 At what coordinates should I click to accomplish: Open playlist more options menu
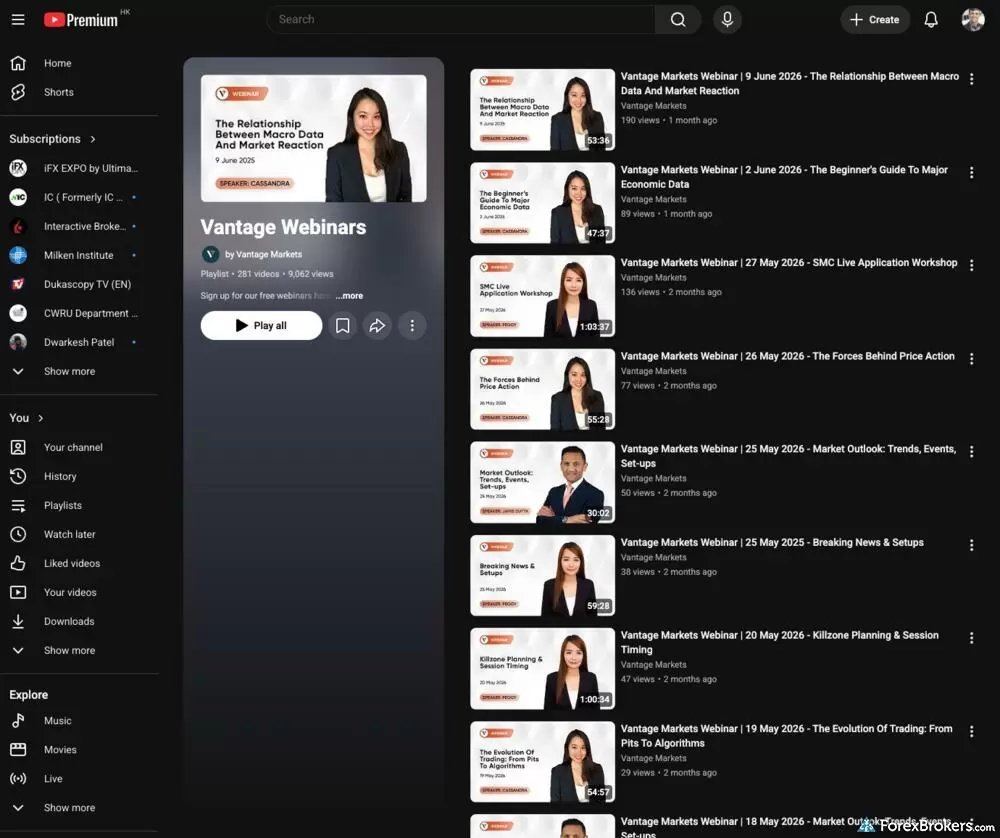tap(412, 326)
